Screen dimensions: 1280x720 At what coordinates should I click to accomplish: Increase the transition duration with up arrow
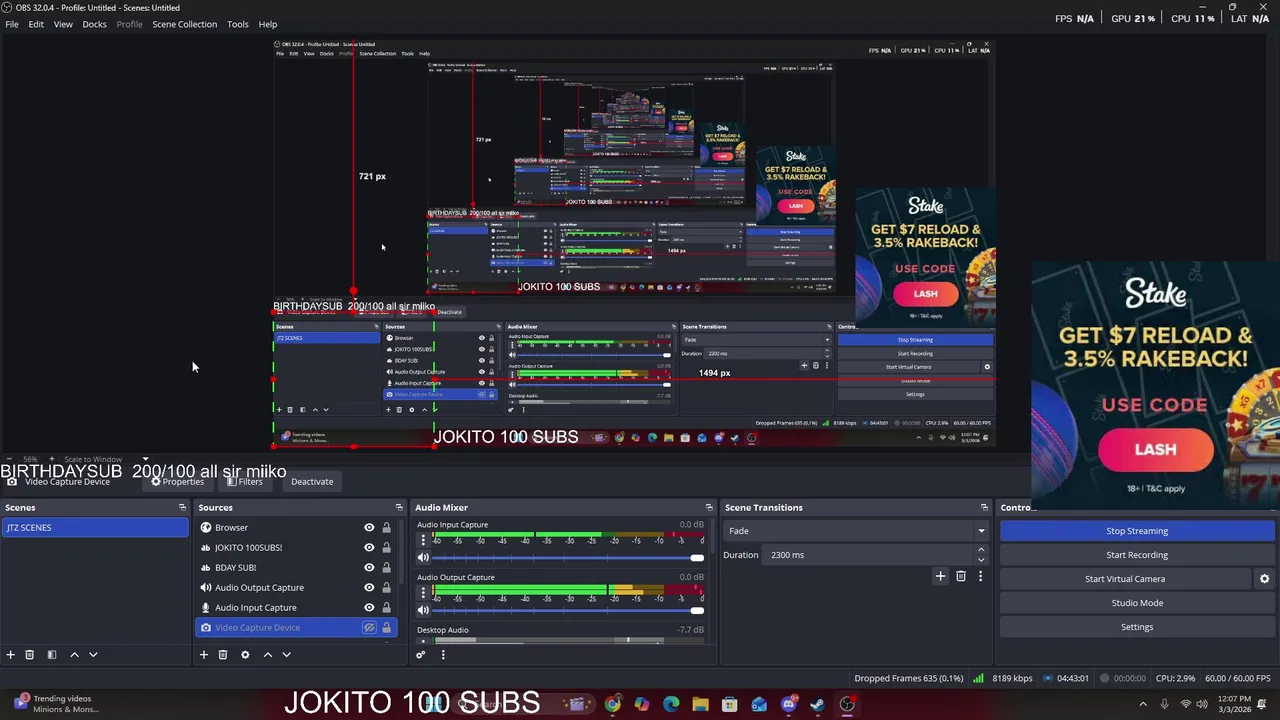coord(980,550)
